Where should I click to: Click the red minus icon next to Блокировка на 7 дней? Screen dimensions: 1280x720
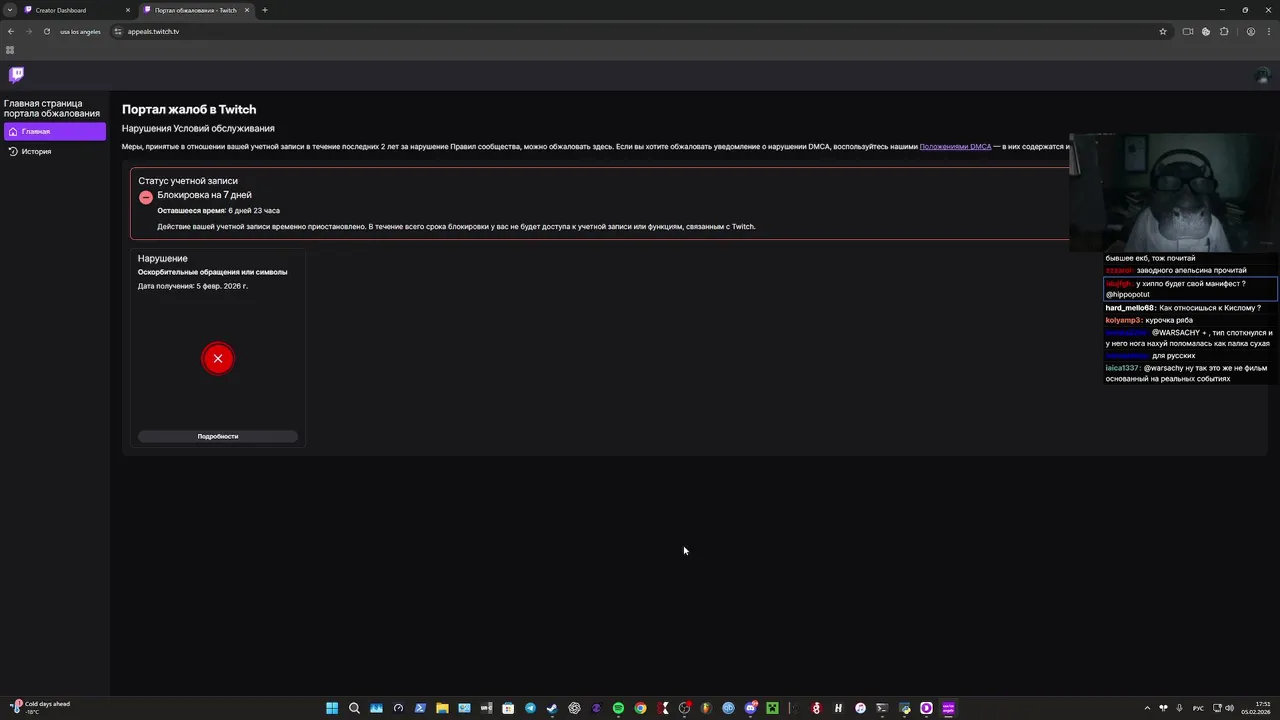coord(146,197)
